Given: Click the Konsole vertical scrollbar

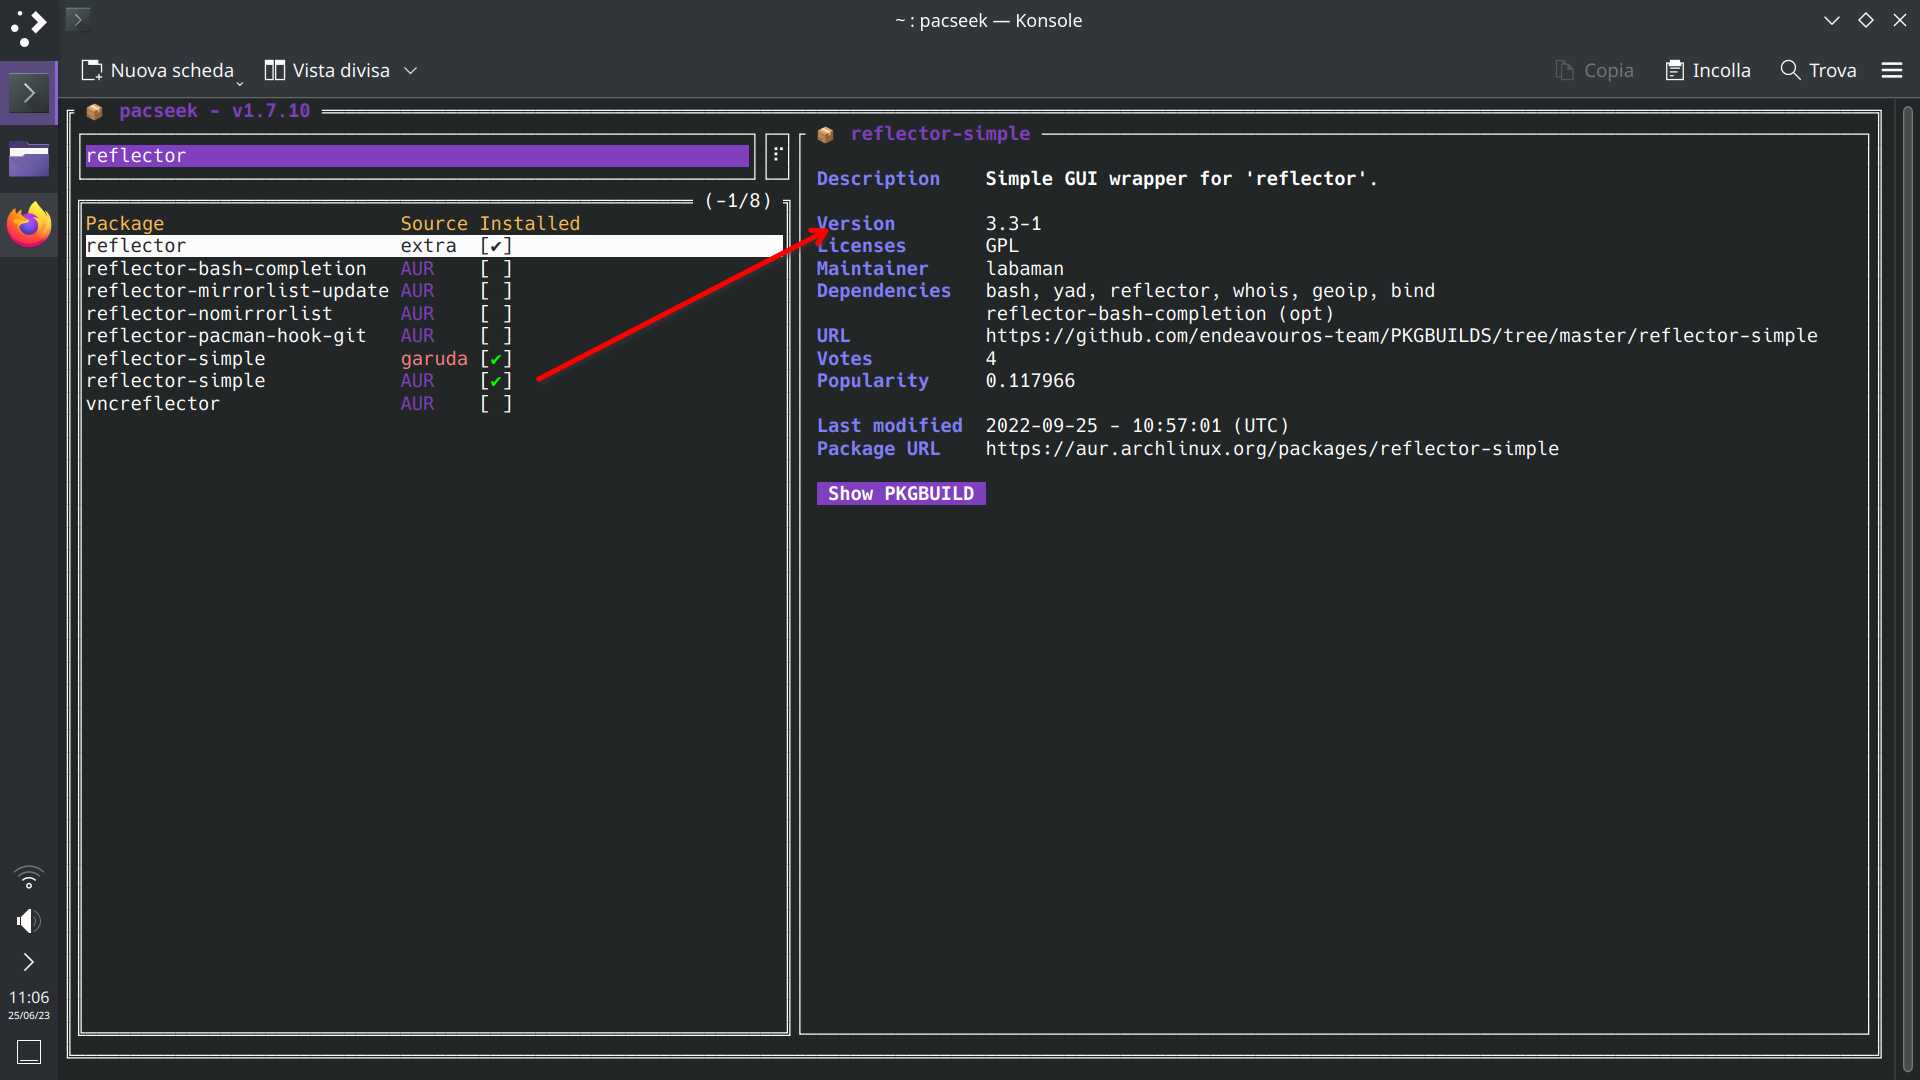Looking at the screenshot, I should (1908, 588).
